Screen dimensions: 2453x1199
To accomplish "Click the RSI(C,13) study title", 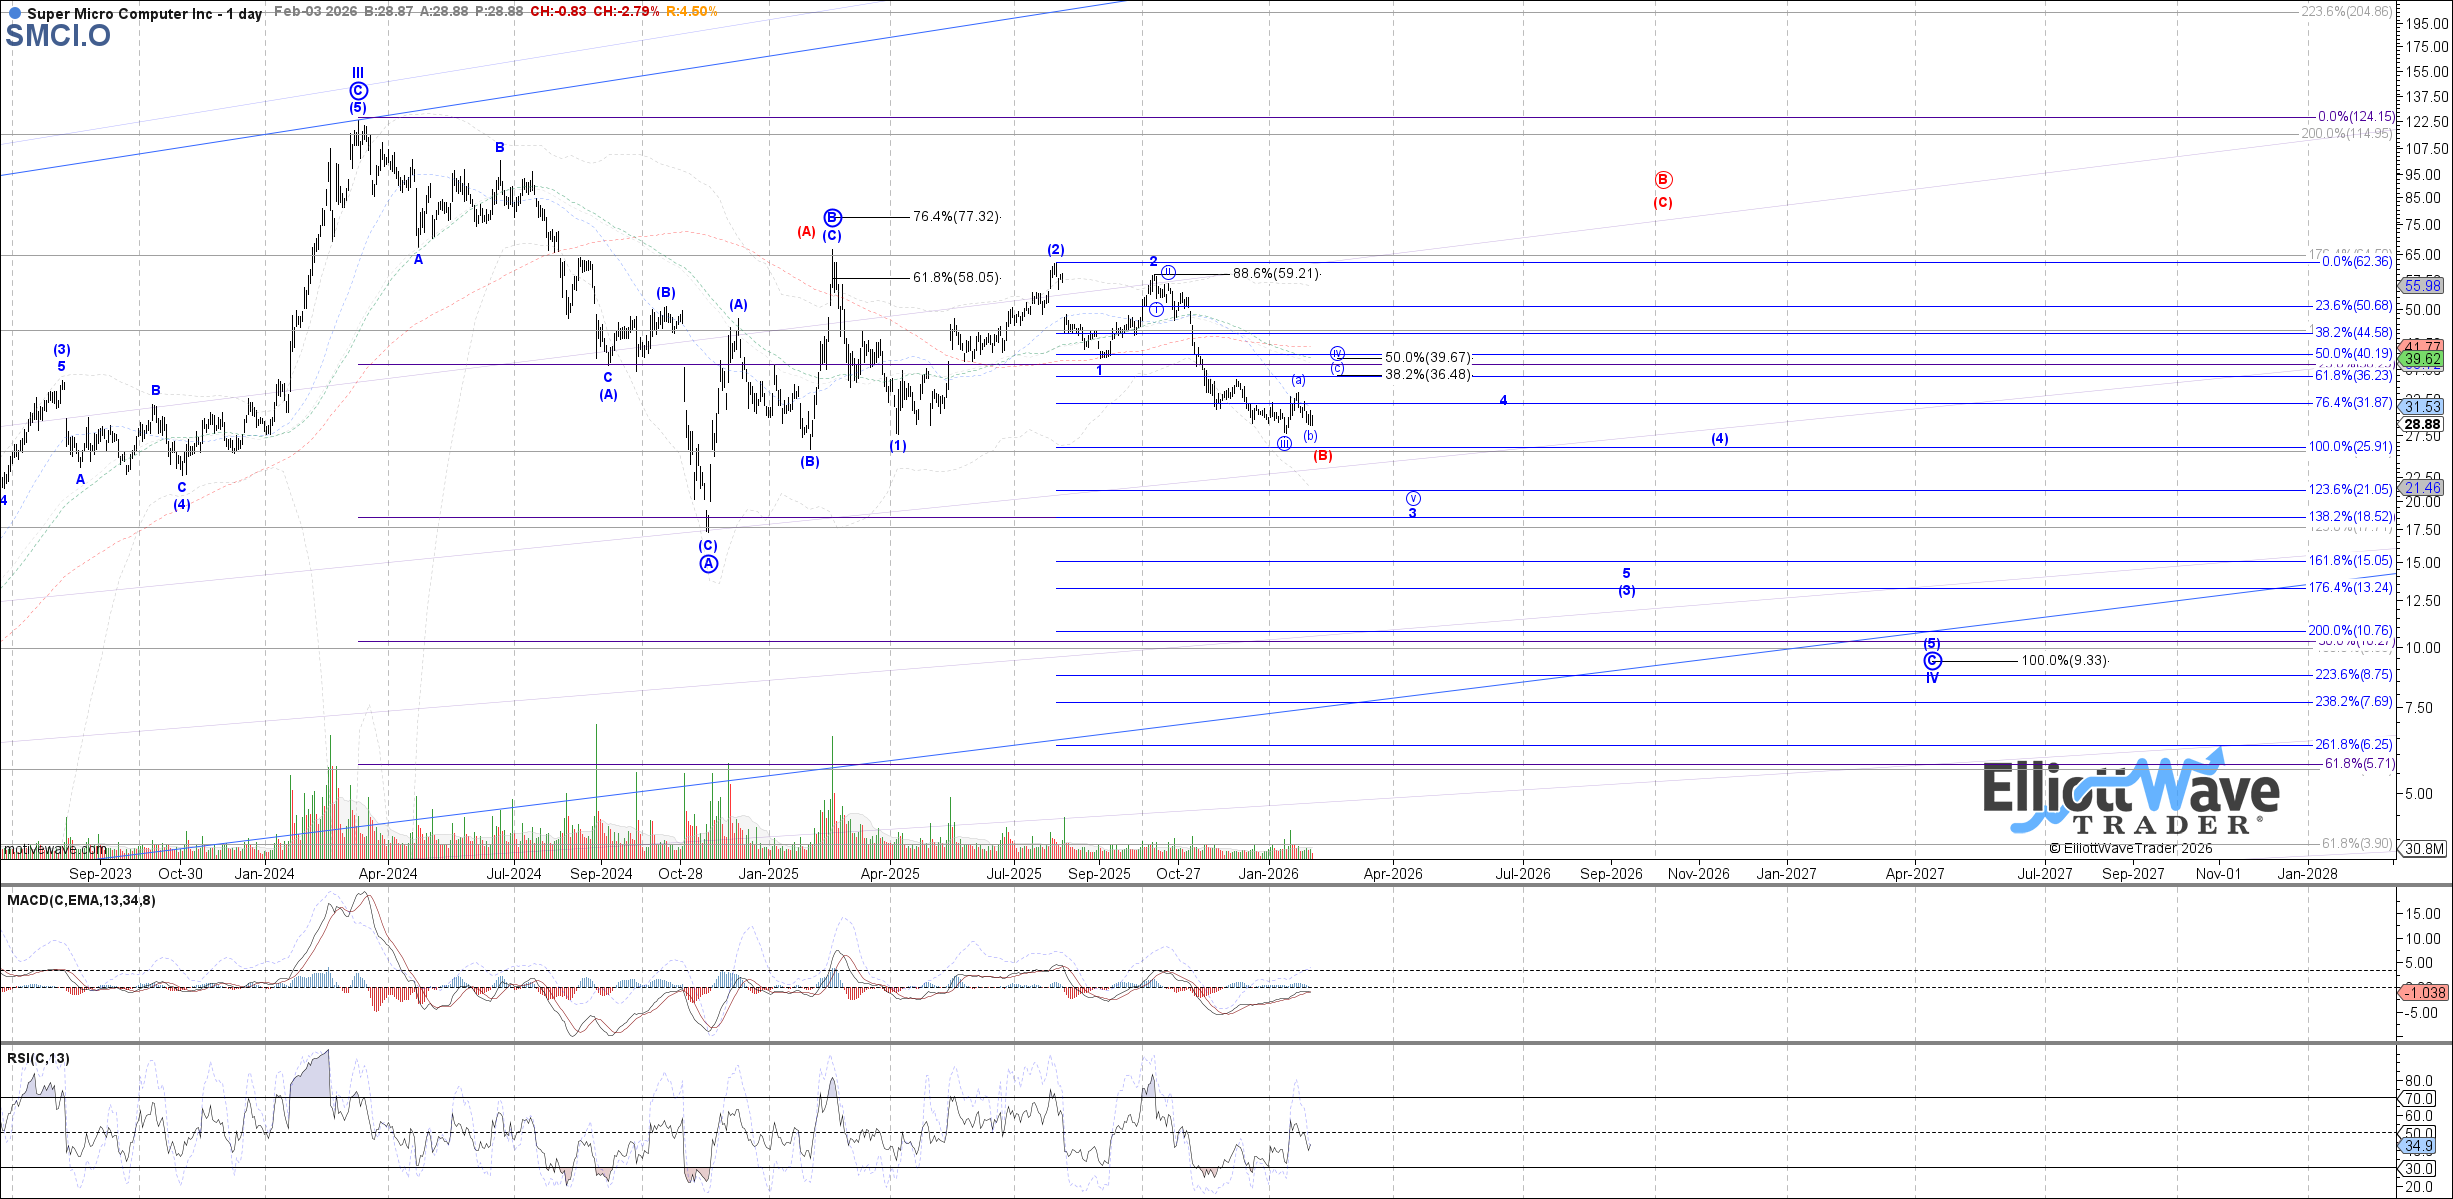I will pos(38,1058).
